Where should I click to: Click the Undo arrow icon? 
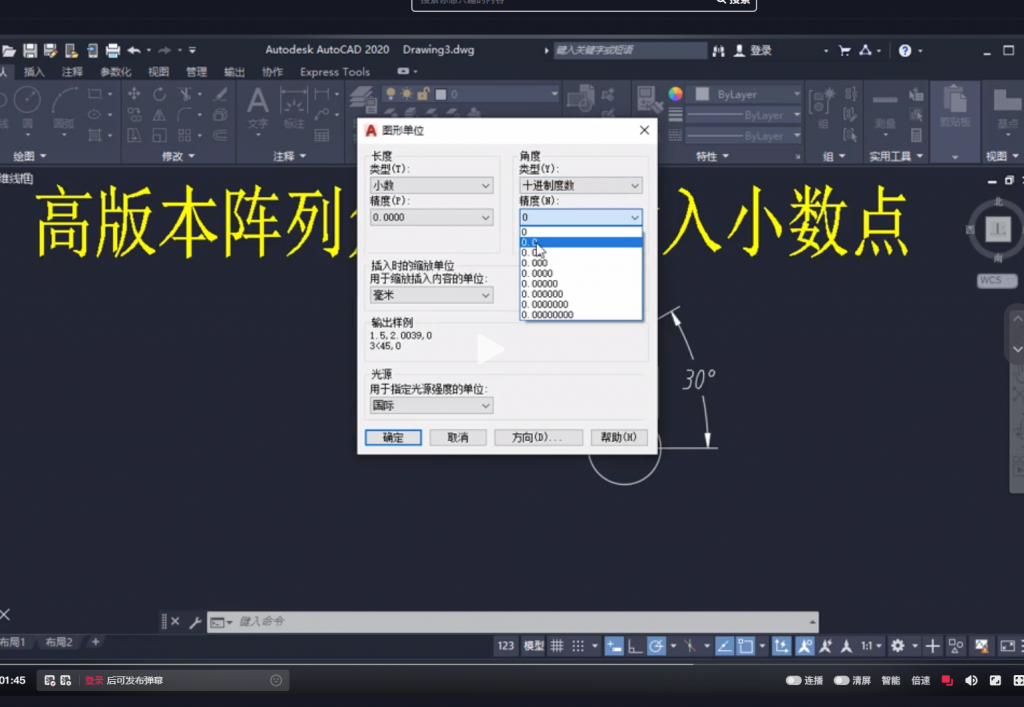tap(134, 50)
